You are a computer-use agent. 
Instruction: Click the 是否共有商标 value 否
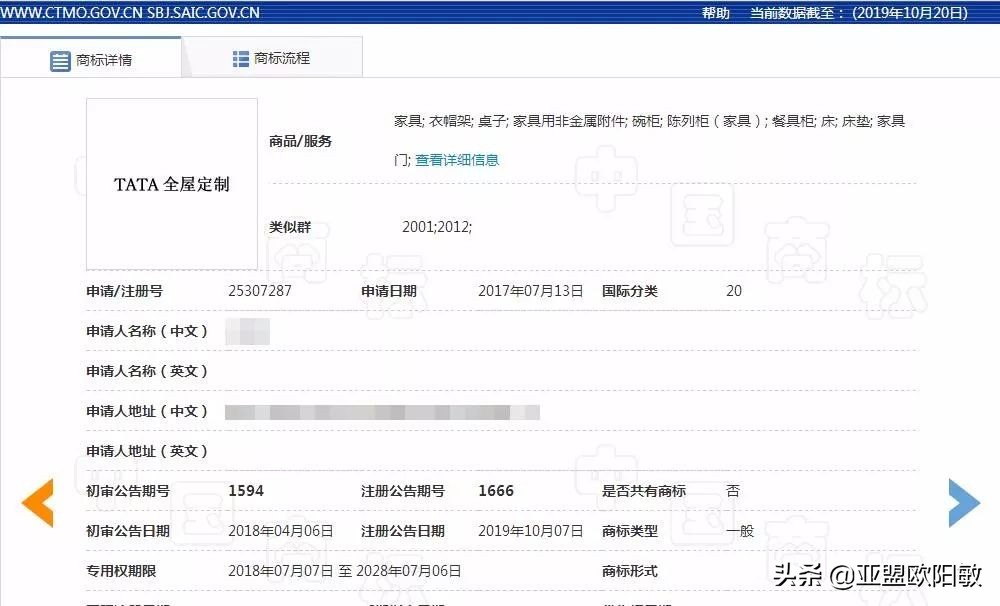pyautogui.click(x=733, y=491)
